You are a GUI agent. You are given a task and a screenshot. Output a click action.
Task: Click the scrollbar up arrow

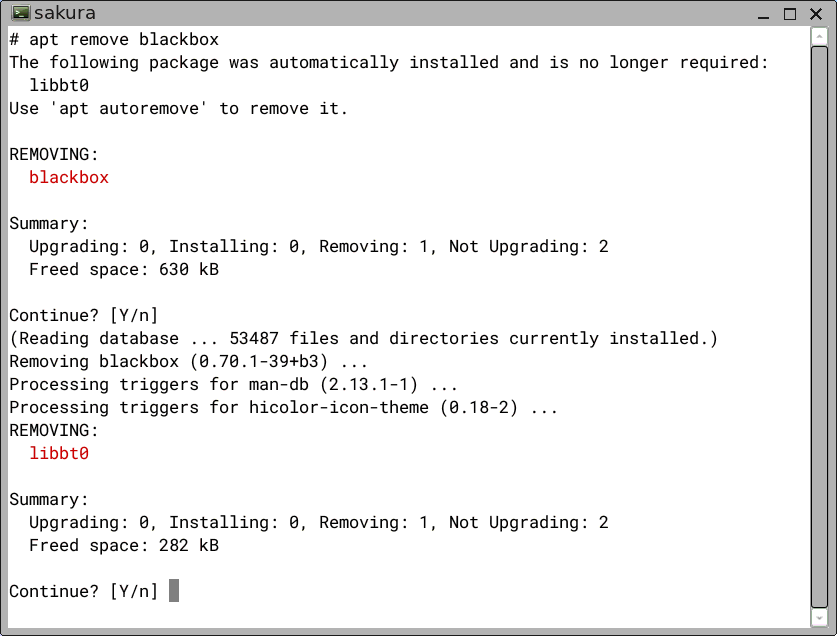coord(819,37)
